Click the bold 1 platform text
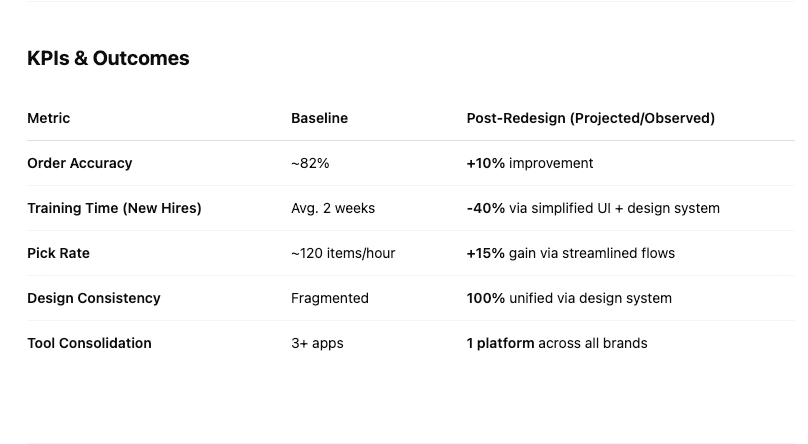 (x=500, y=344)
